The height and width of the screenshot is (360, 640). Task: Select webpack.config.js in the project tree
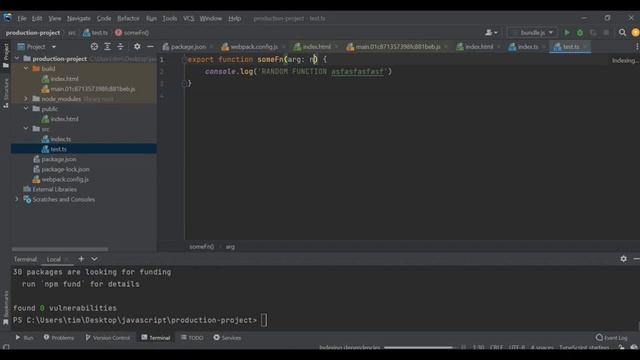[64, 179]
